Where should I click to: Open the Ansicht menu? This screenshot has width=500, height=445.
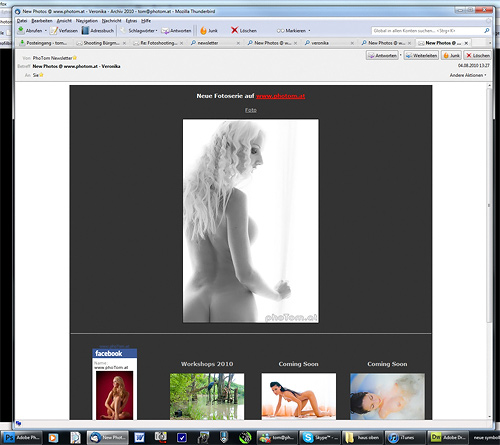(64, 21)
